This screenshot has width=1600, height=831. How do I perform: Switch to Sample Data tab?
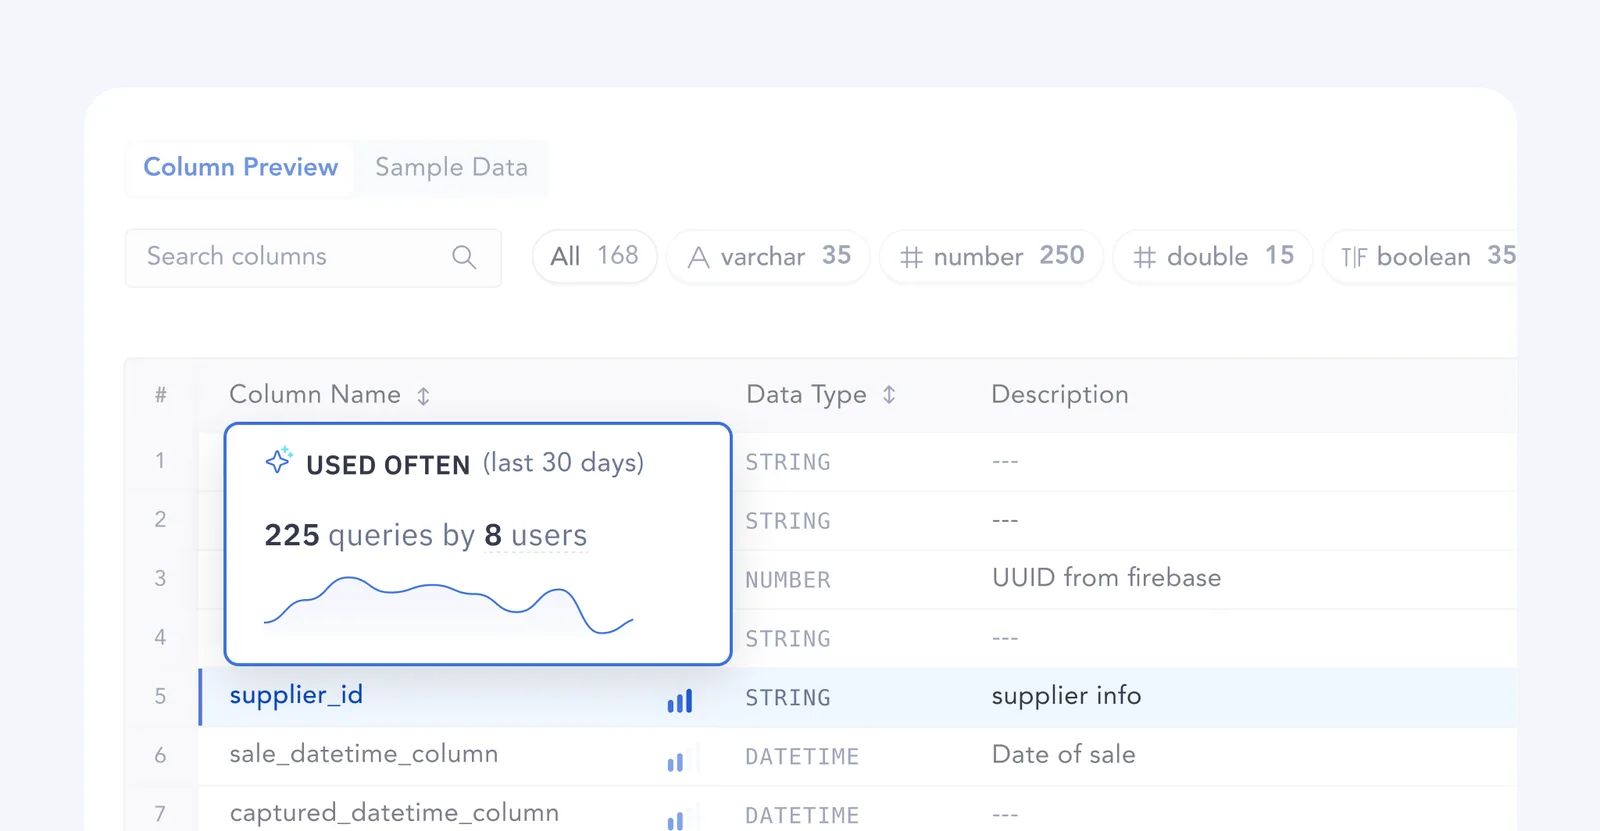point(451,167)
